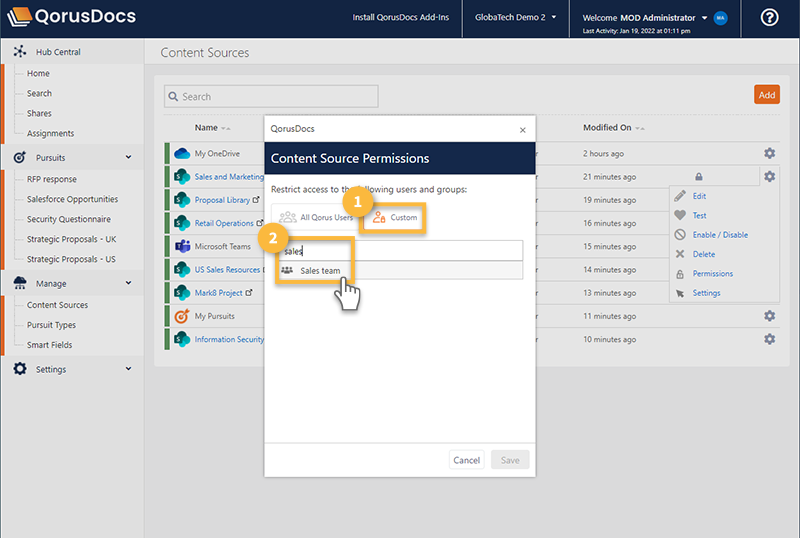Click the Manage cloud icon in sidebar
Screen dimensions: 800x538
(20, 283)
